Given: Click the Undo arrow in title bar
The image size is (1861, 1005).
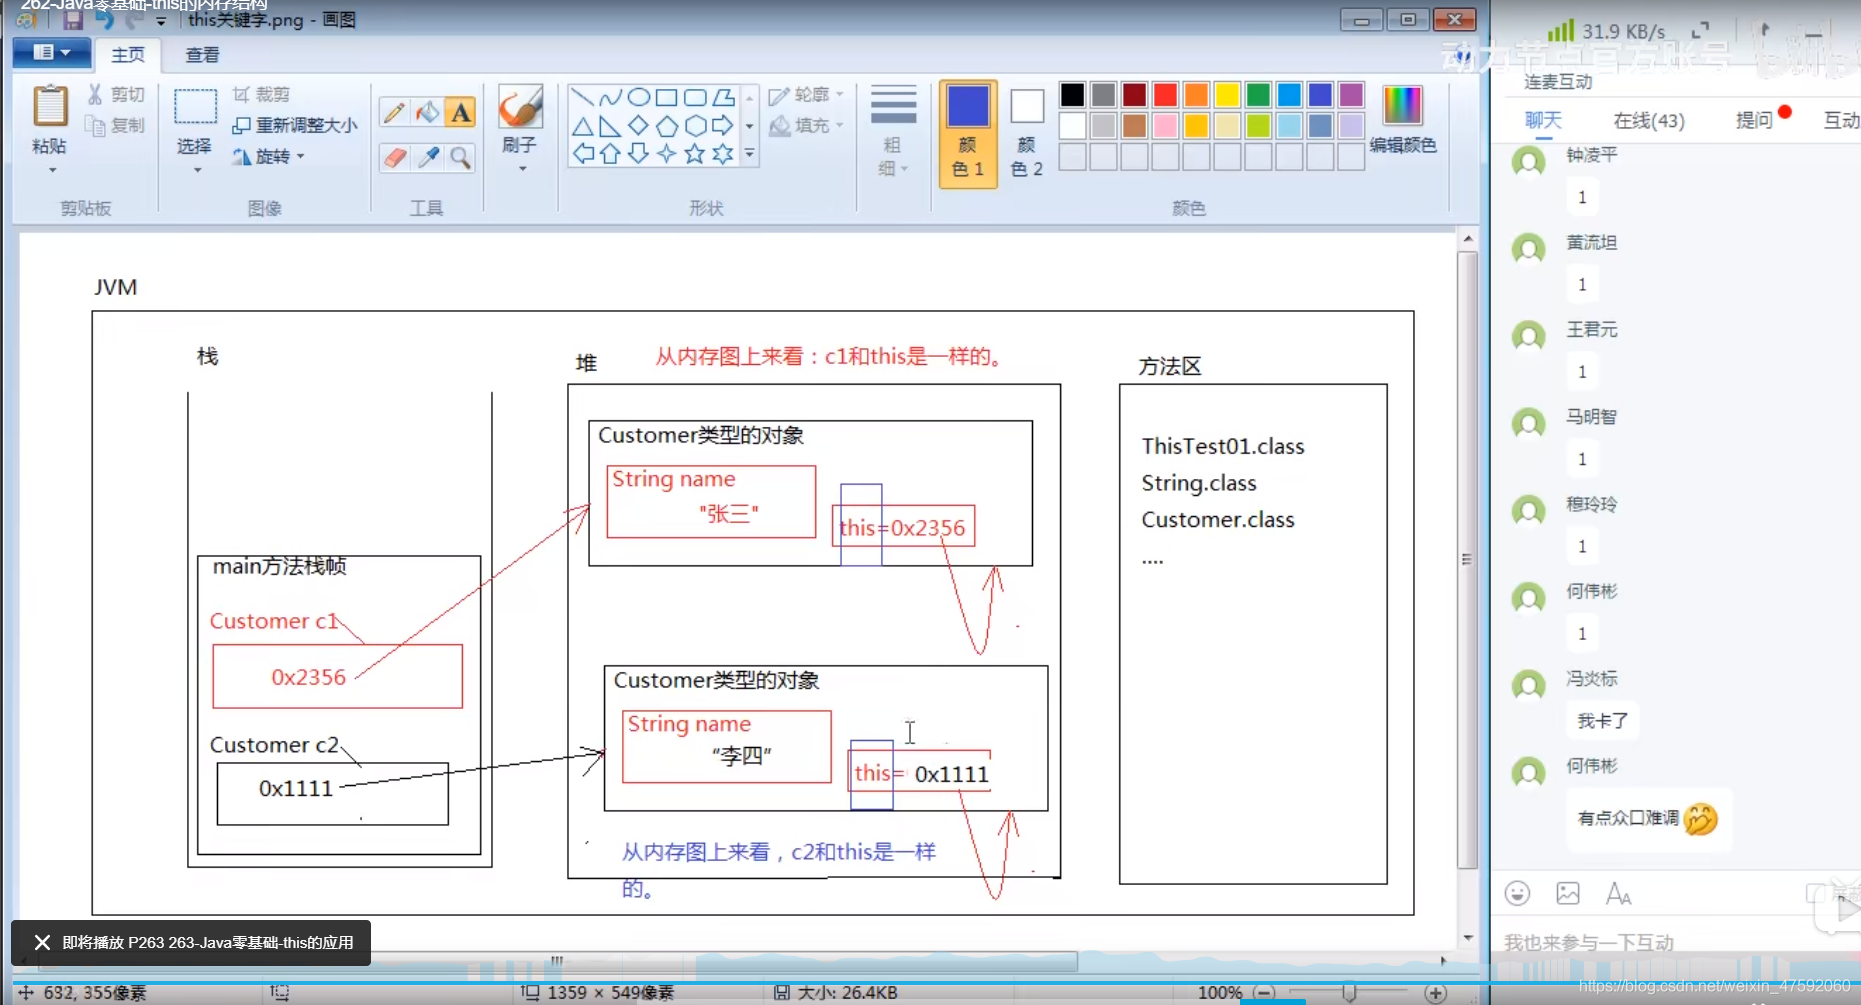Looking at the screenshot, I should [104, 20].
